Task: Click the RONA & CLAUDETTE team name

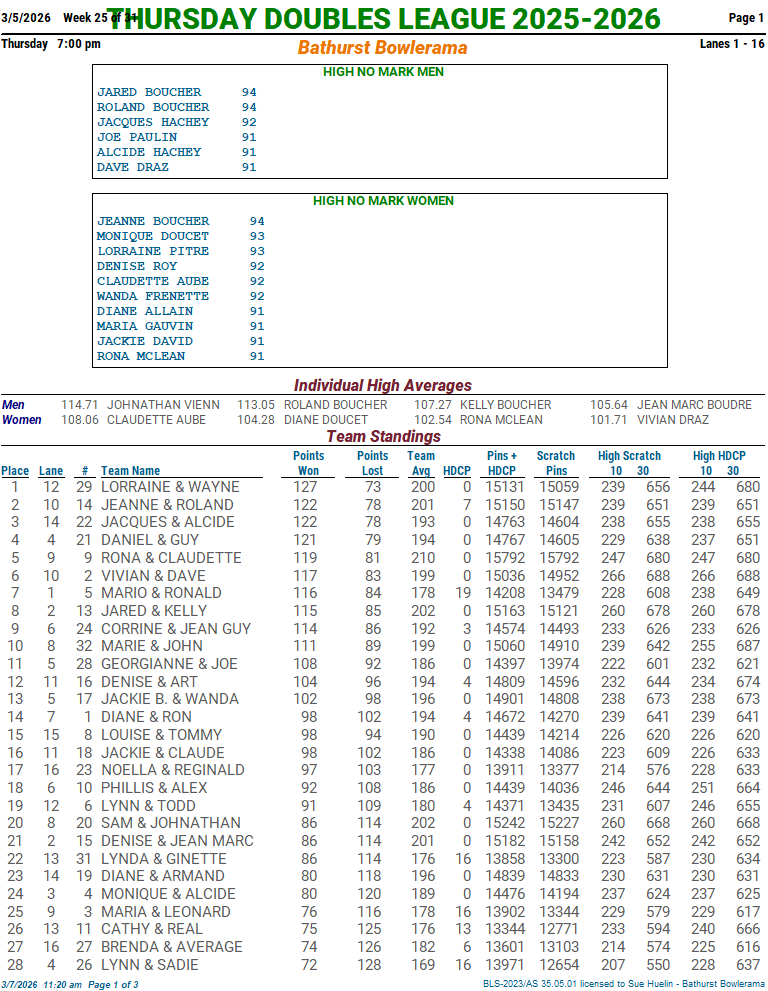Action: (x=171, y=558)
